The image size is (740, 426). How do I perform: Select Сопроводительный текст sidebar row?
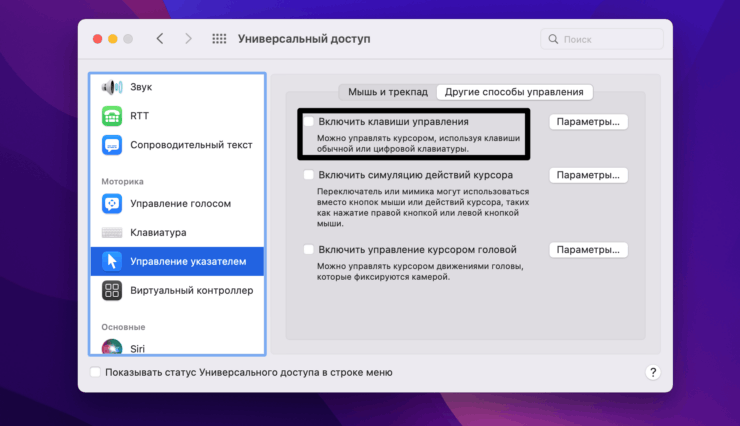tap(177, 145)
